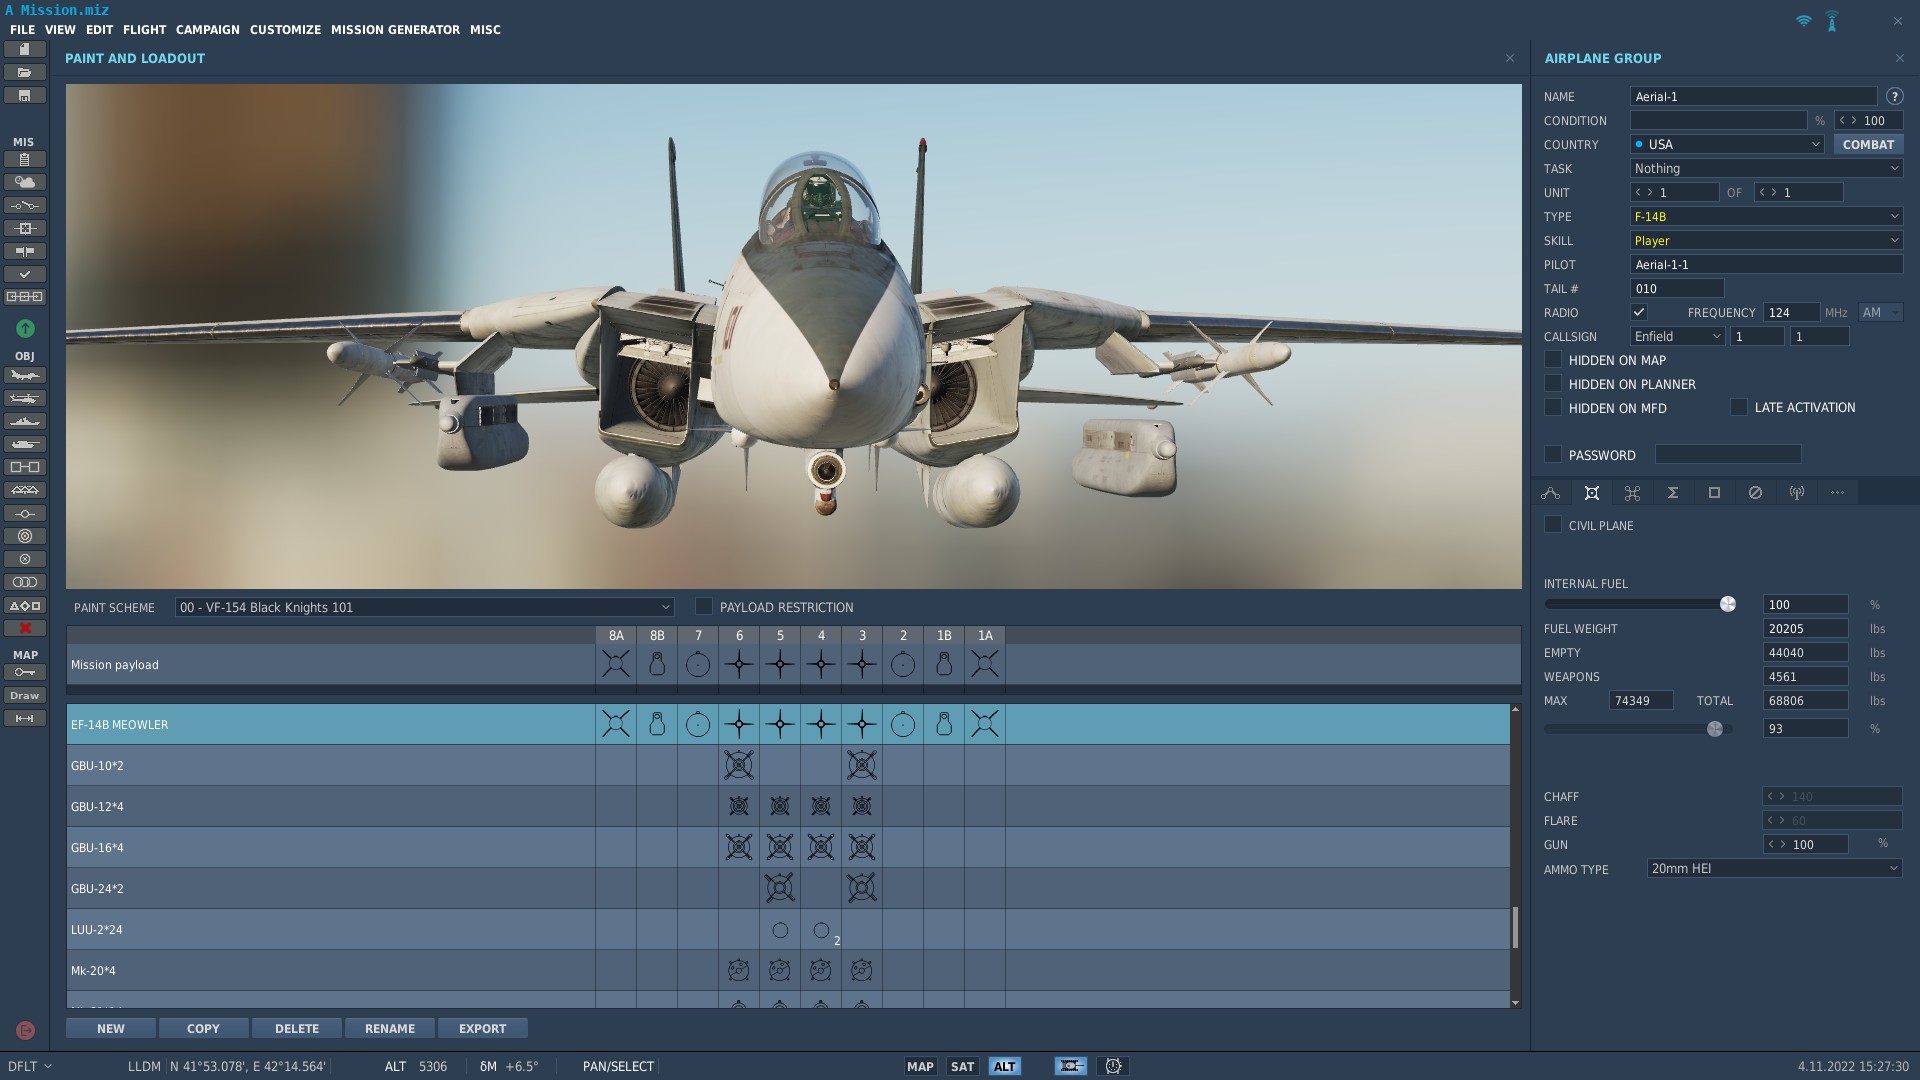Click the save mission icon in left toolbar
Image resolution: width=1920 pixels, height=1080 pixels.
[x=25, y=96]
